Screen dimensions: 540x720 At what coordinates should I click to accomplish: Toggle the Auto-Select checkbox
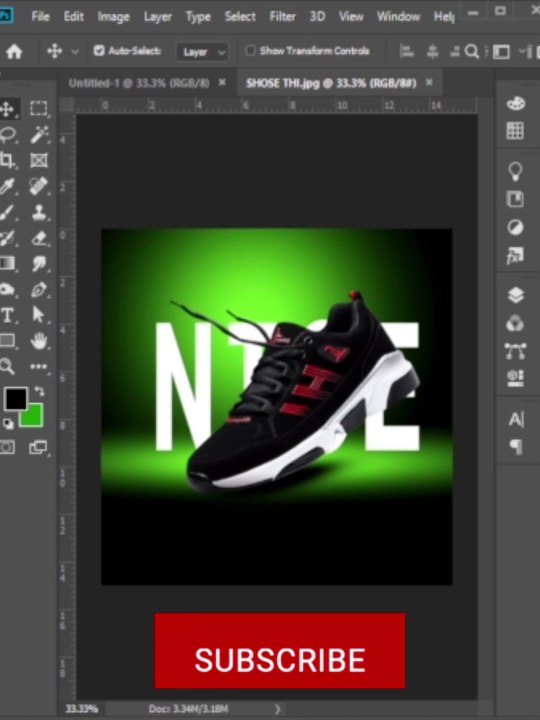tap(99, 51)
